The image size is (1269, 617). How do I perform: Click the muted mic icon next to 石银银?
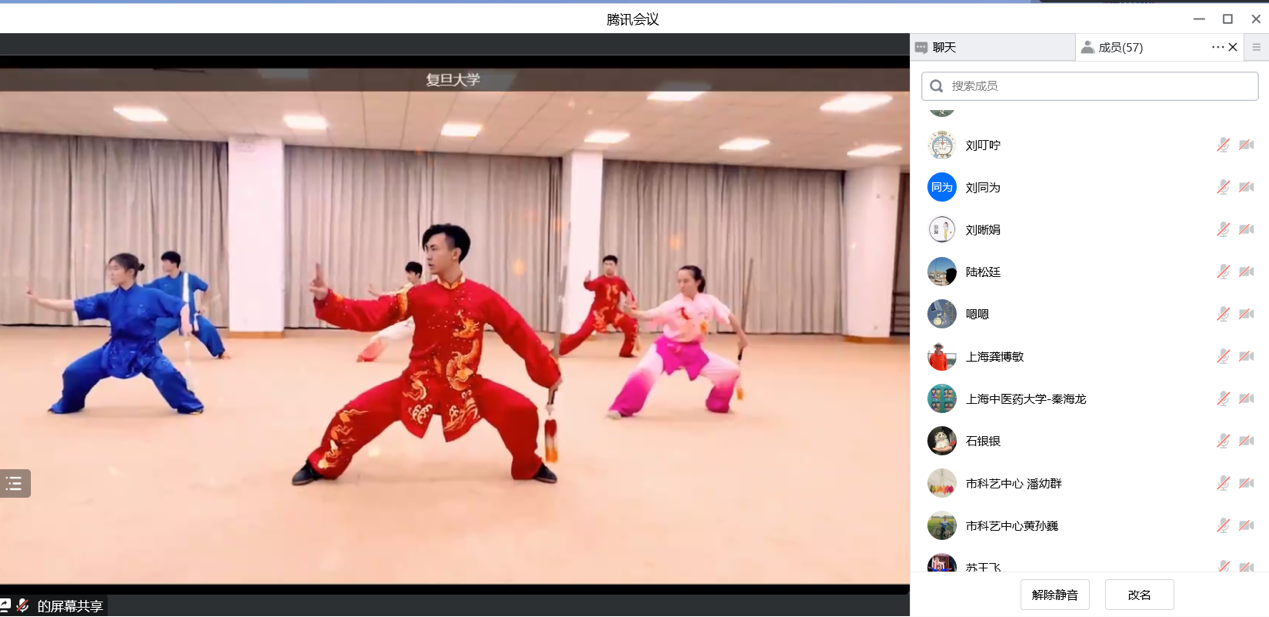[1223, 441]
